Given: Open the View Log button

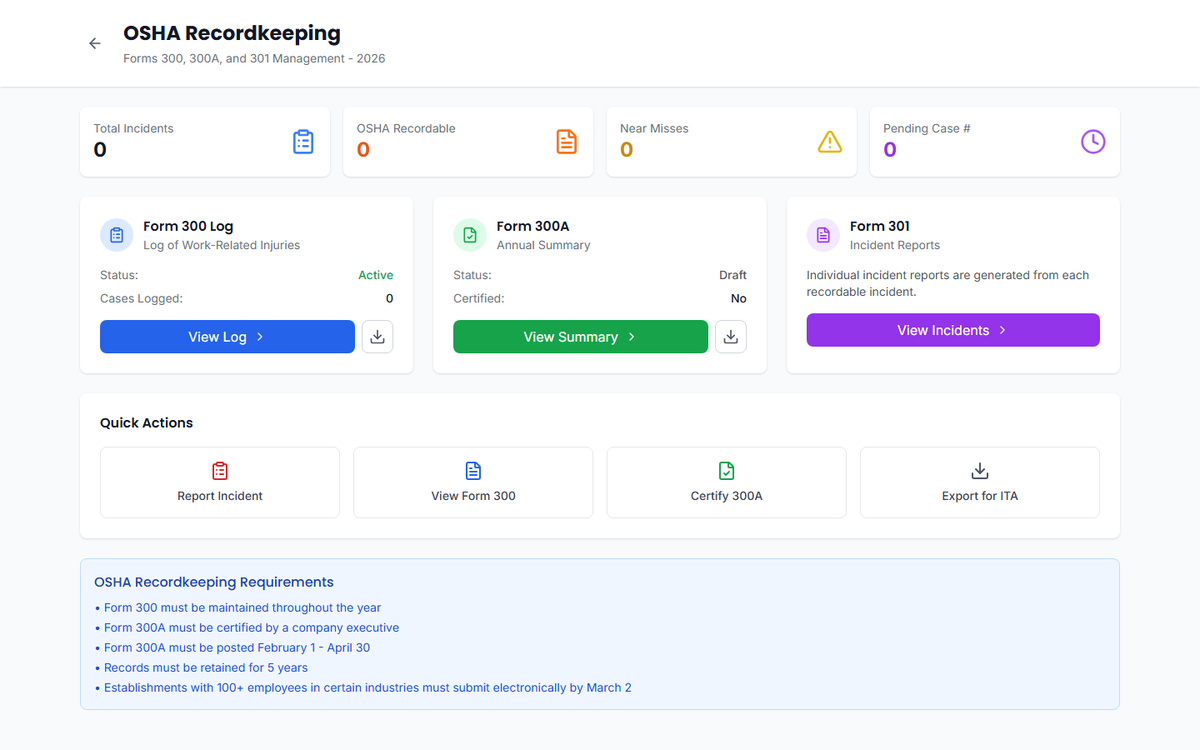Looking at the screenshot, I should 227,337.
